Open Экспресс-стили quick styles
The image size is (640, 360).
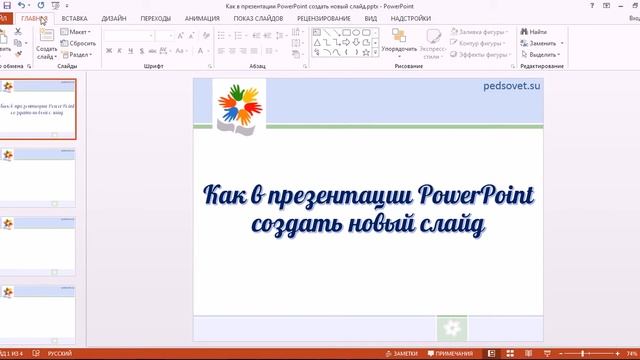point(433,43)
